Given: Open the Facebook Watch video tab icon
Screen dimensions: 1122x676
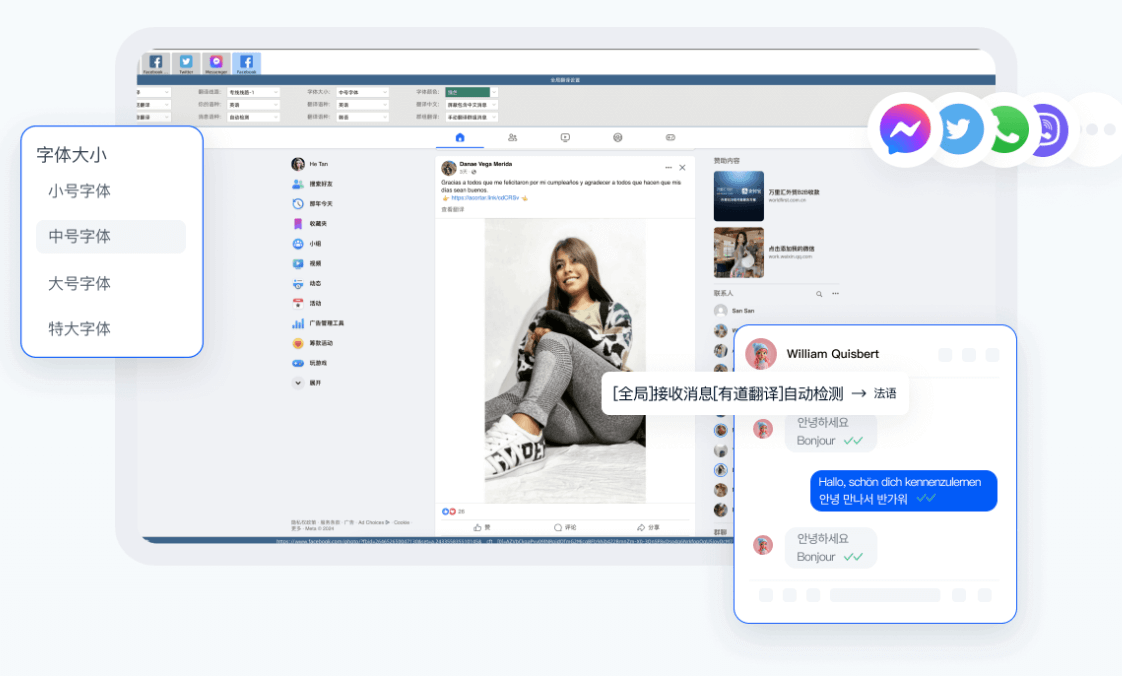Looking at the screenshot, I should (x=565, y=137).
